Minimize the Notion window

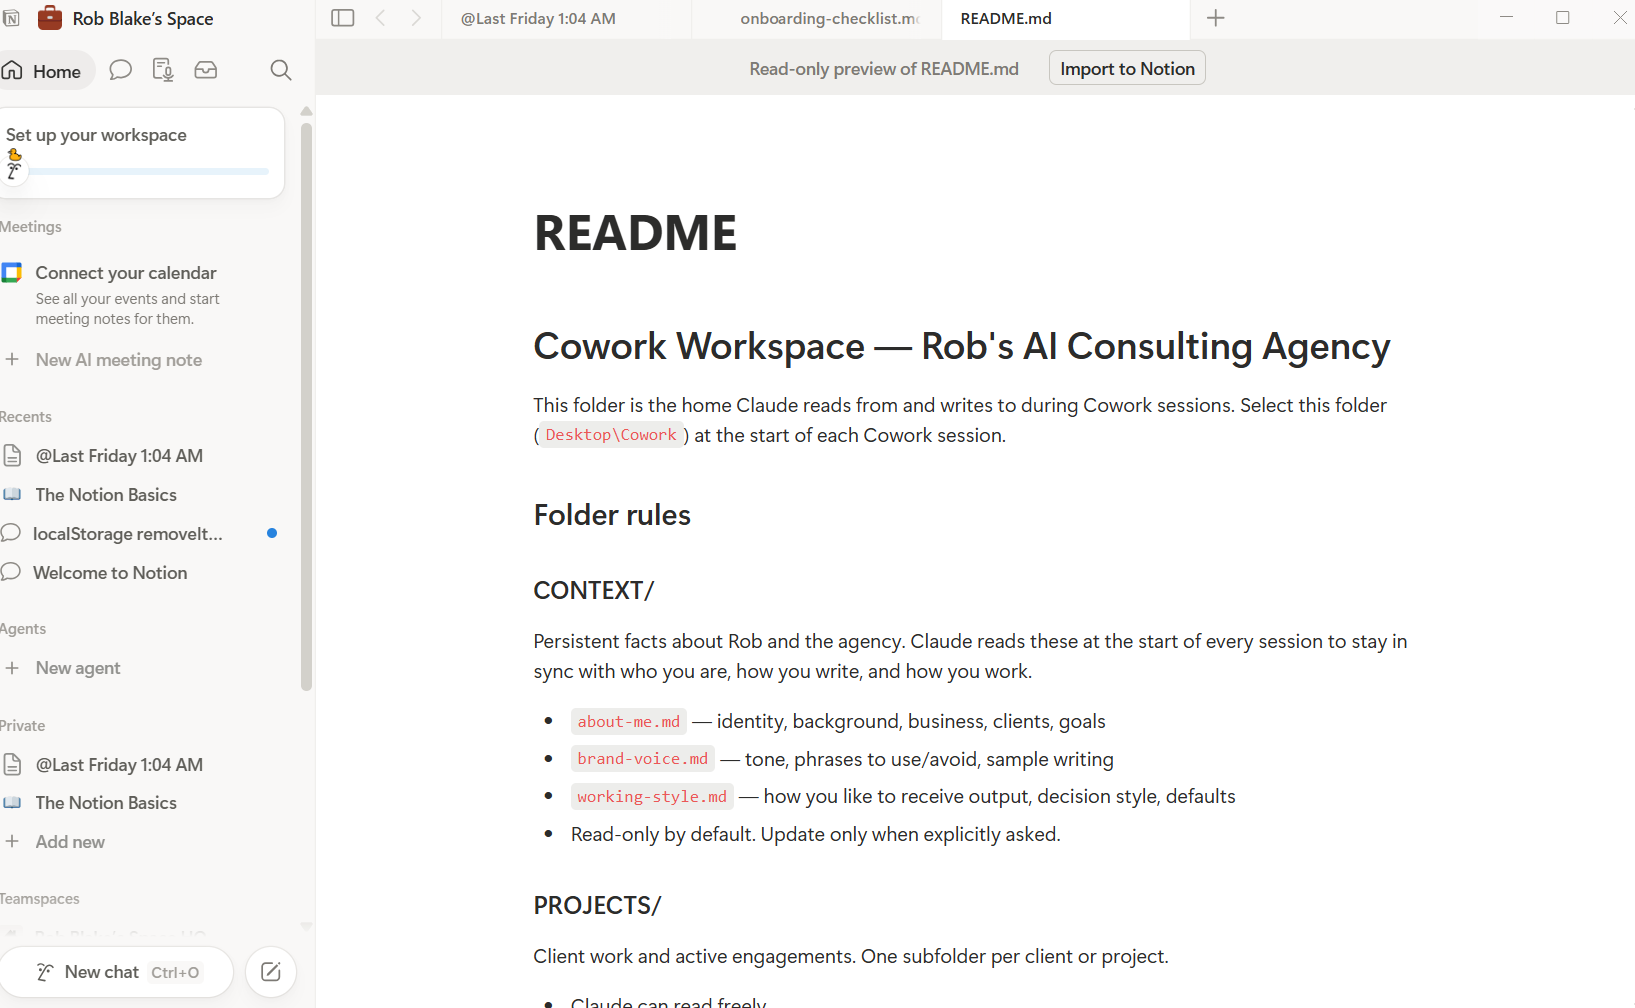pyautogui.click(x=1507, y=18)
